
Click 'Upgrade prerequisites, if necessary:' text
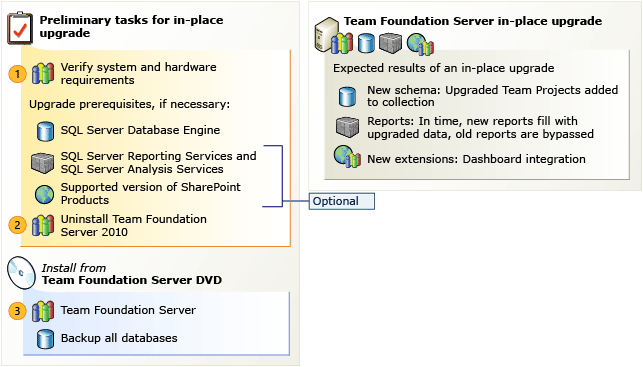(x=130, y=104)
